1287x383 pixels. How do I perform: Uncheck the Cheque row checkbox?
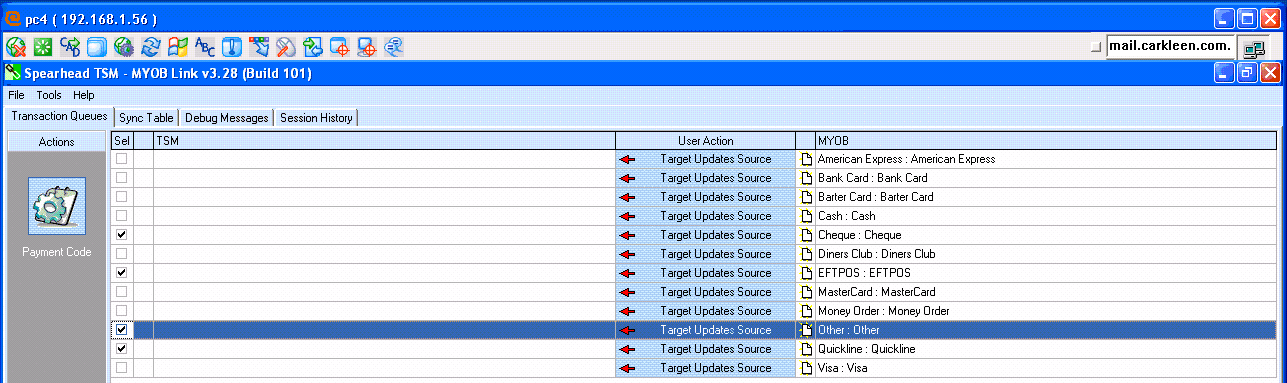tap(122, 235)
